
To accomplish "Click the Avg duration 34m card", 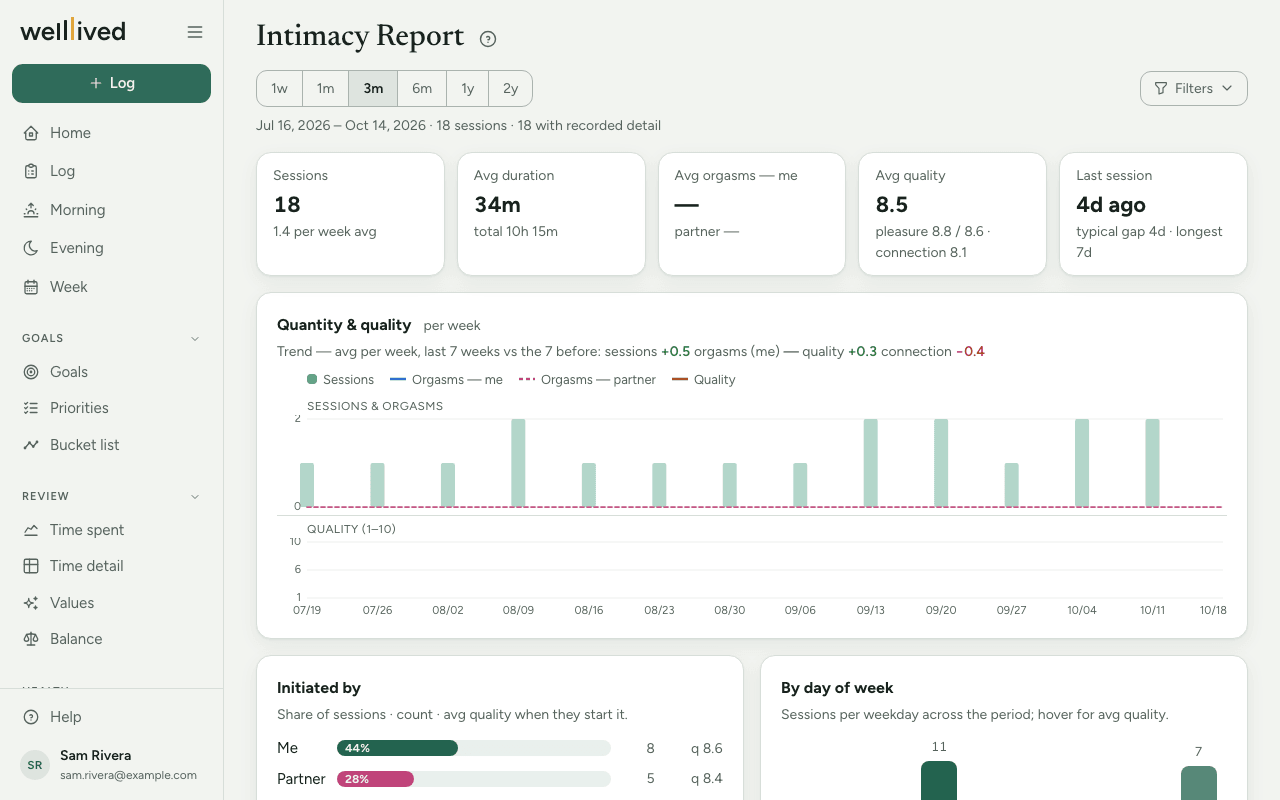I will pos(551,214).
